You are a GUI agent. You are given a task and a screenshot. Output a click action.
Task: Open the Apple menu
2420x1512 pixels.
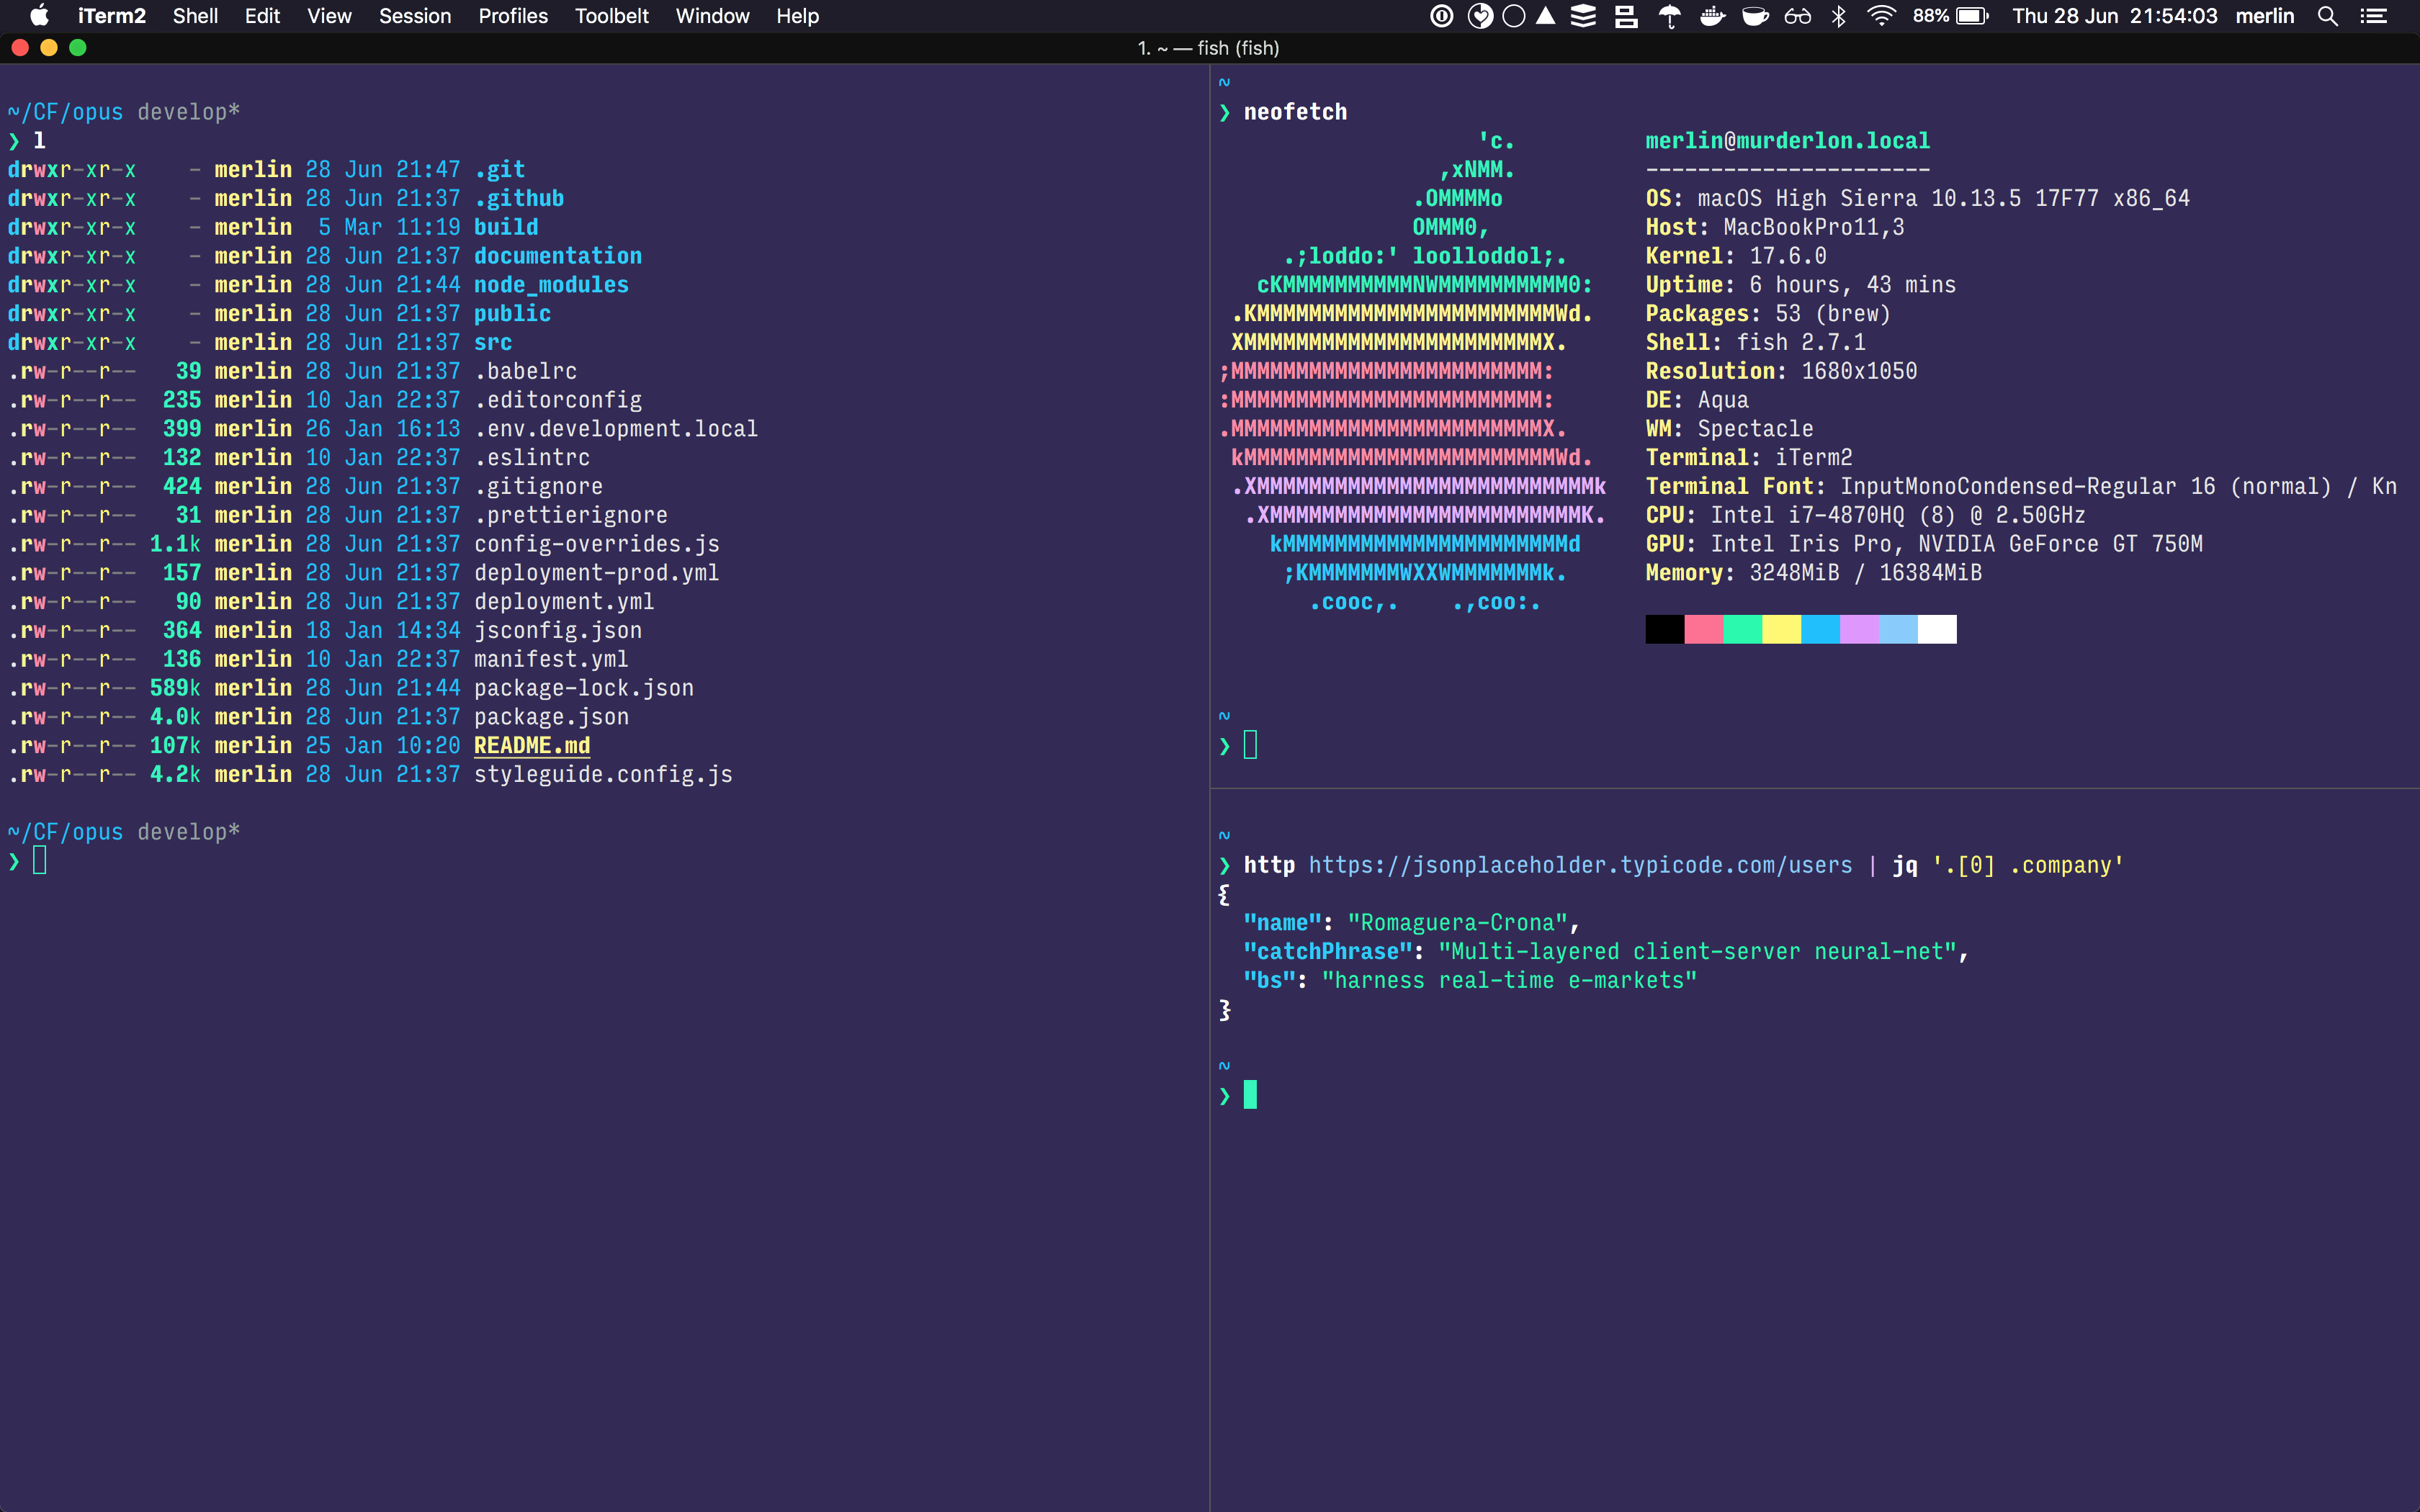point(39,16)
